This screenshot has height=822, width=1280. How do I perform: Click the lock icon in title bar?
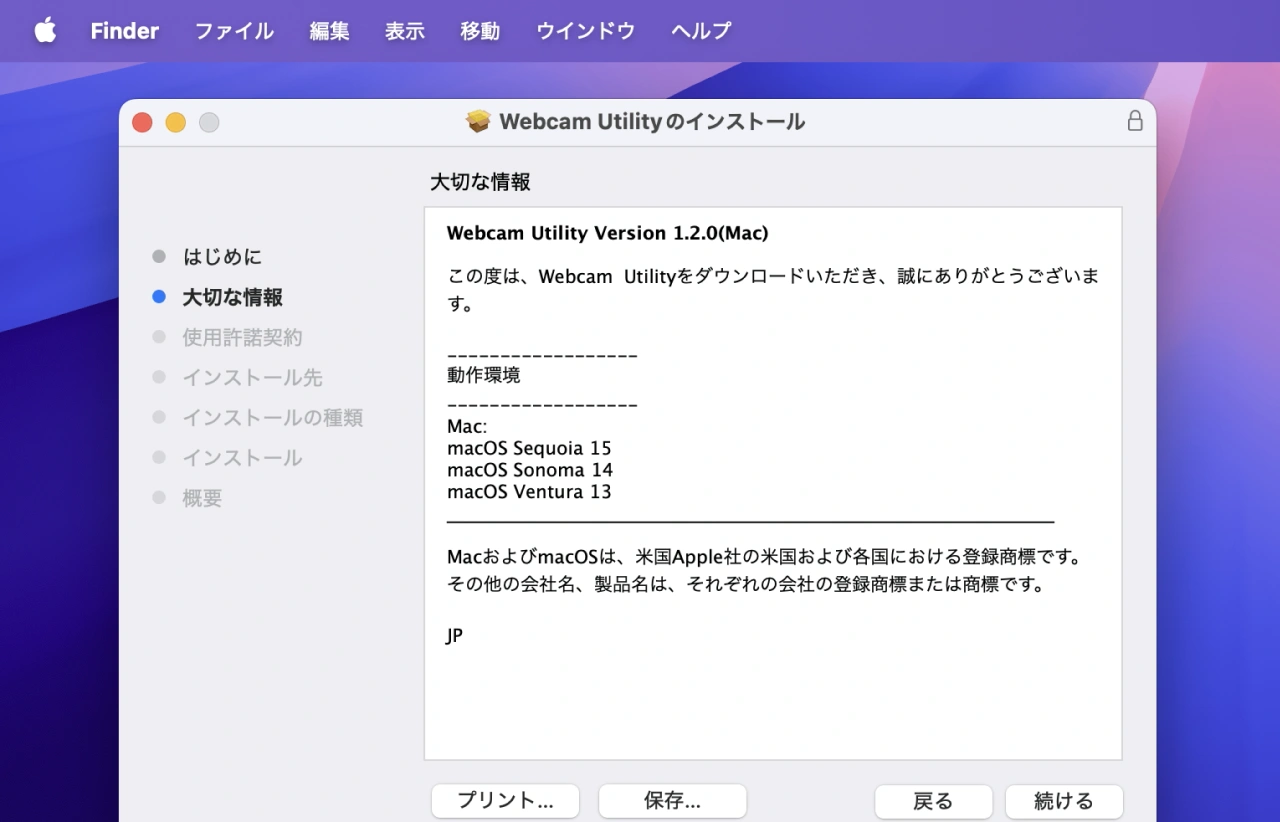tap(1135, 122)
